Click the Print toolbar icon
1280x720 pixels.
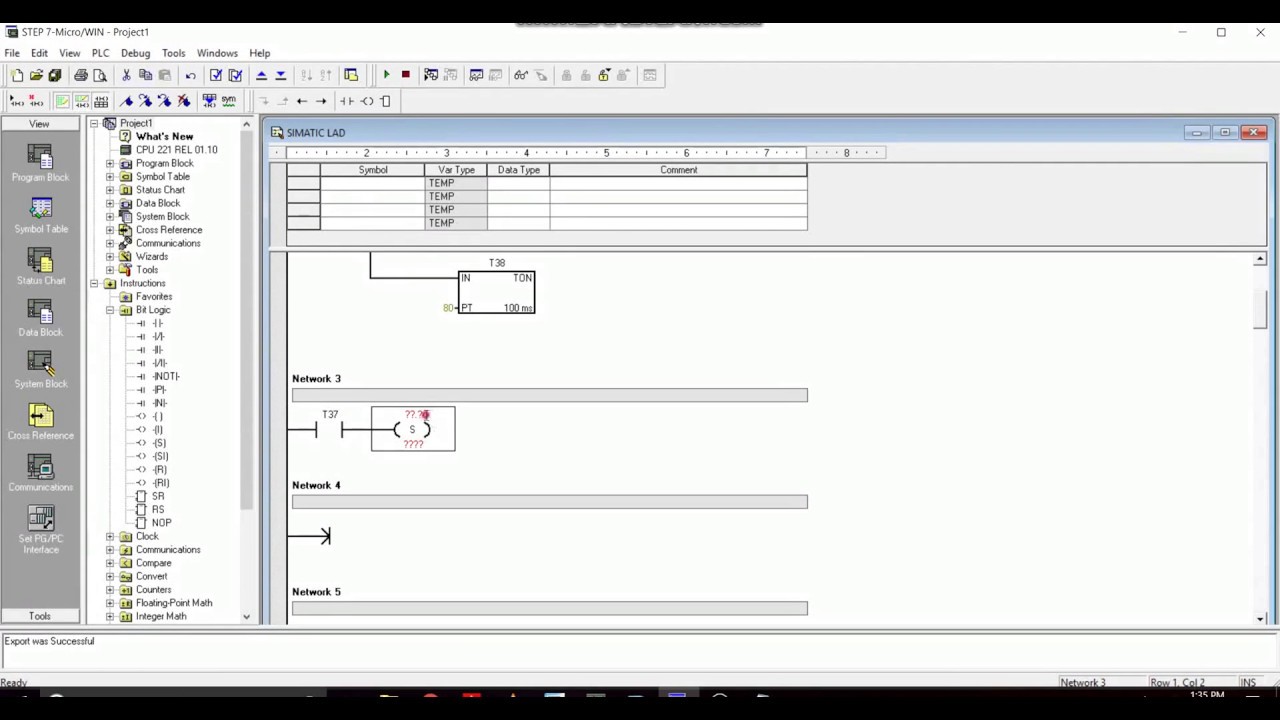[81, 75]
